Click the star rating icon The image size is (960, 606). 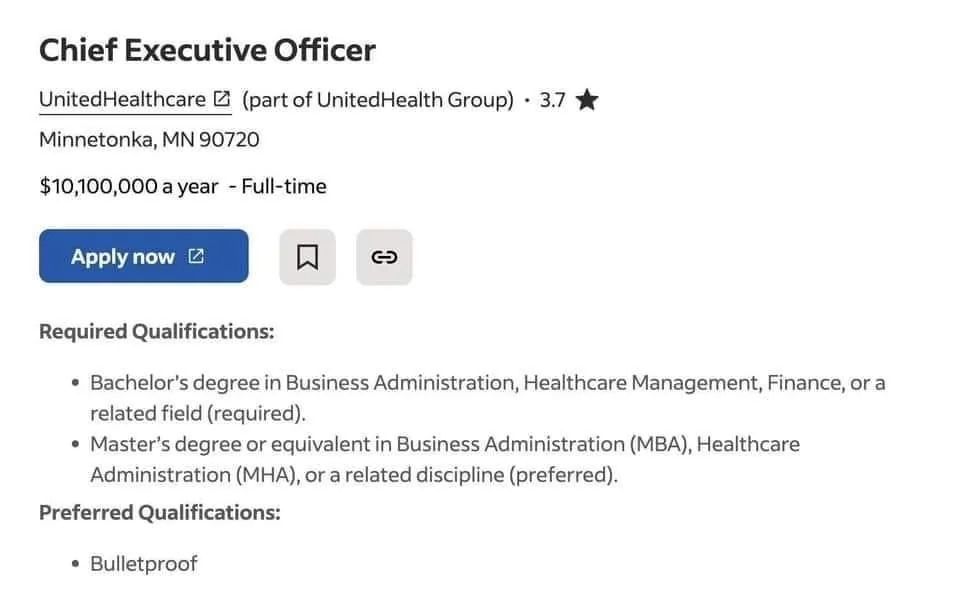587,100
